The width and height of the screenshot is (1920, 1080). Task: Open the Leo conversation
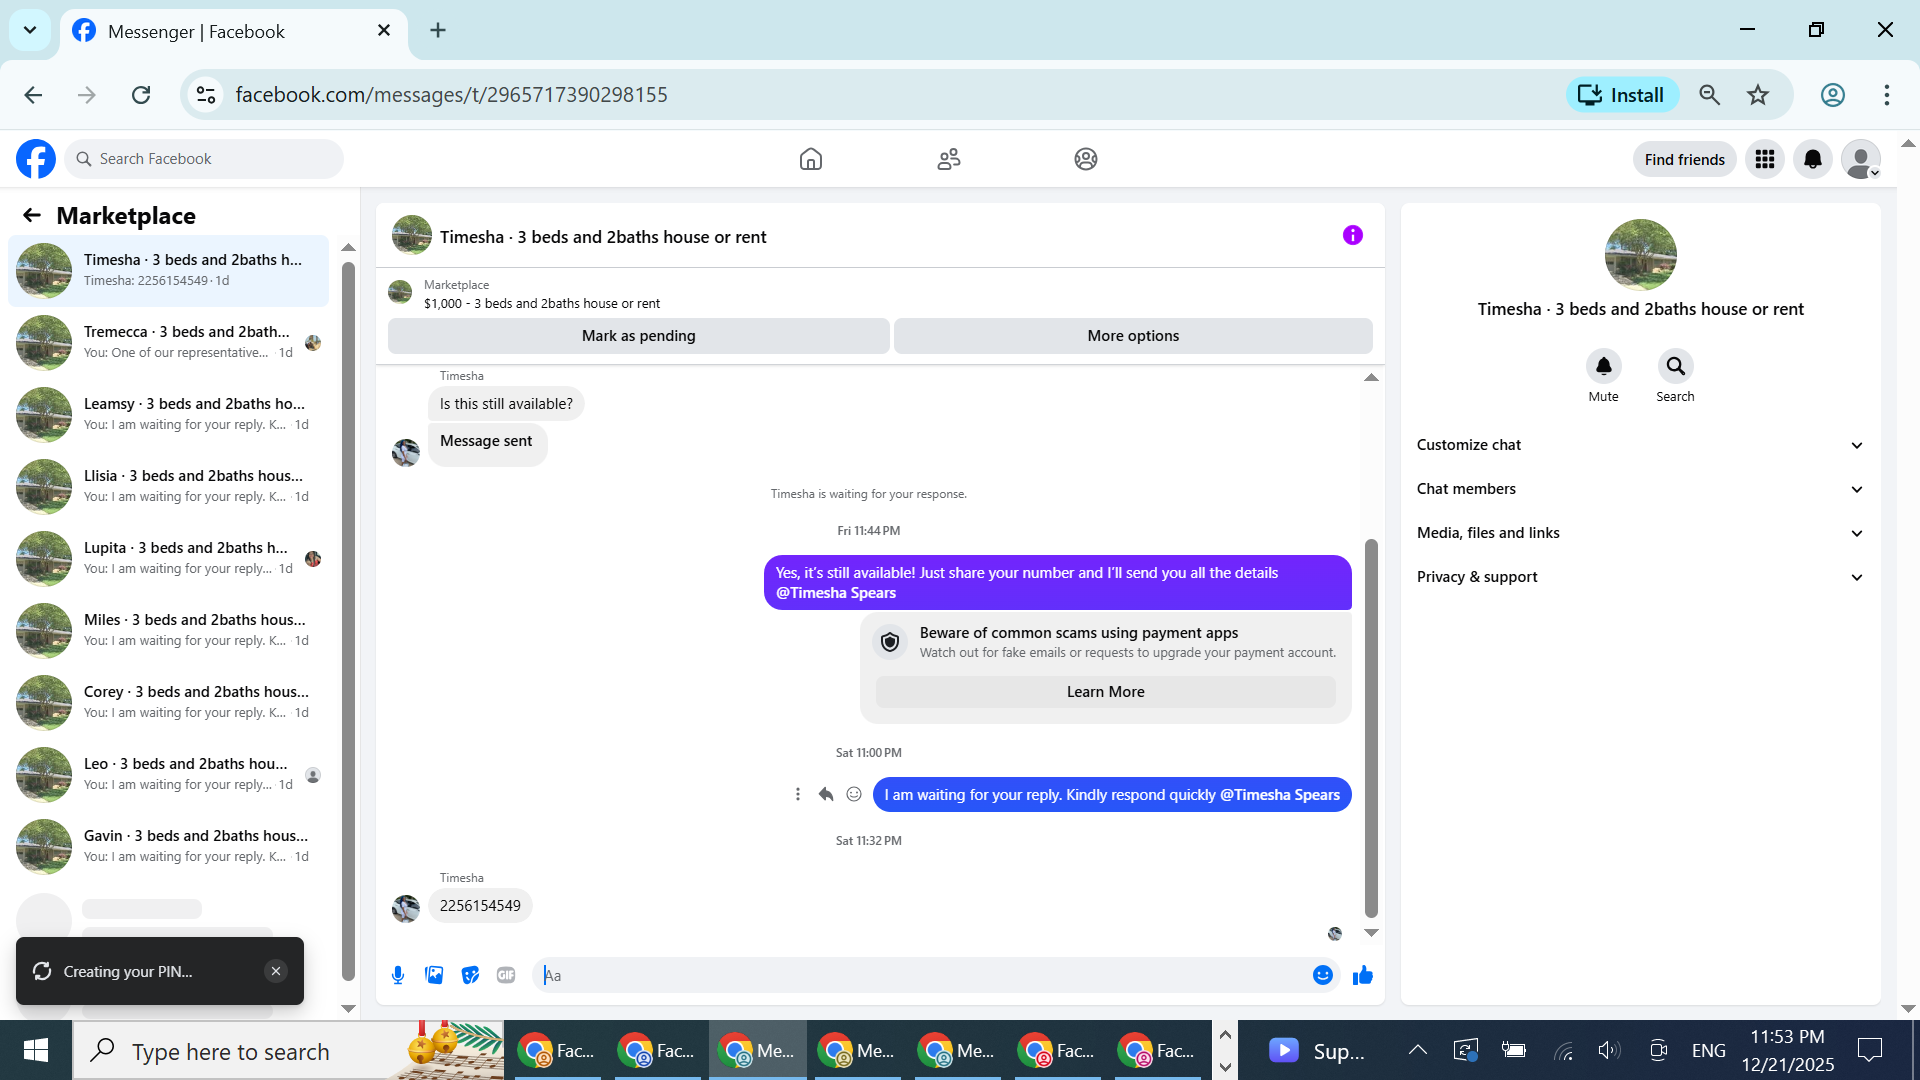169,774
